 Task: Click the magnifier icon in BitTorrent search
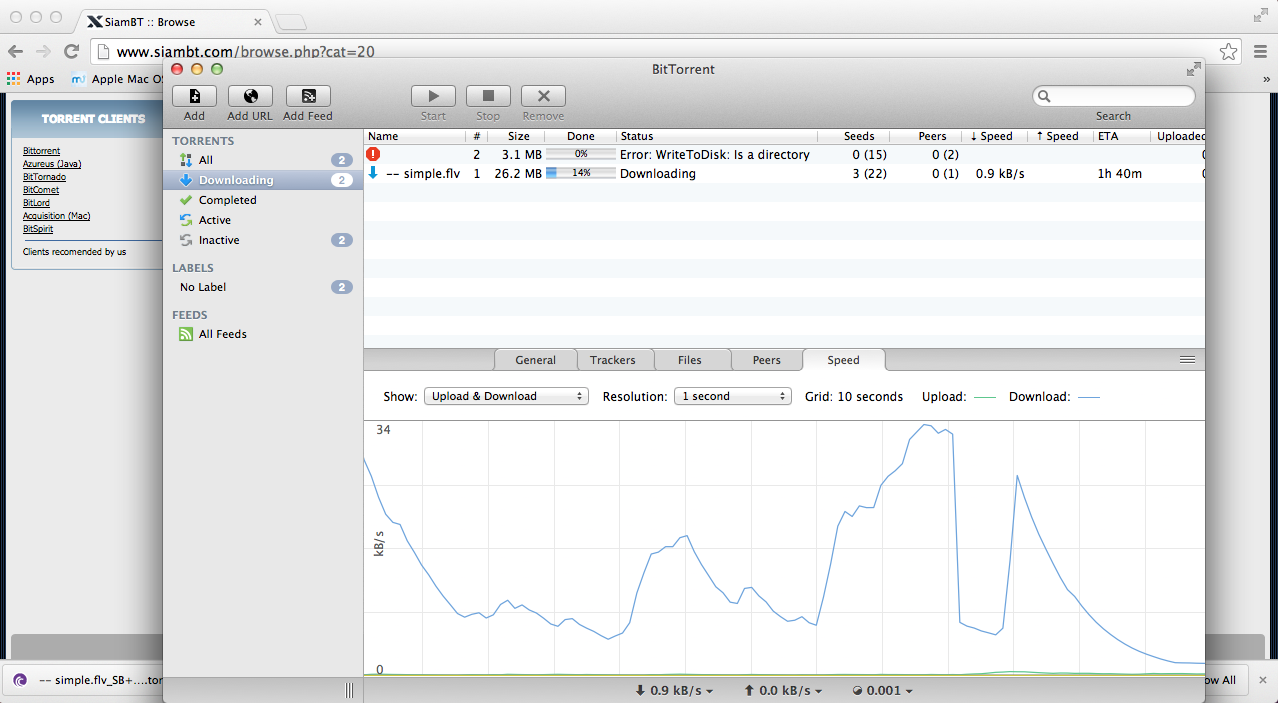tap(1044, 97)
